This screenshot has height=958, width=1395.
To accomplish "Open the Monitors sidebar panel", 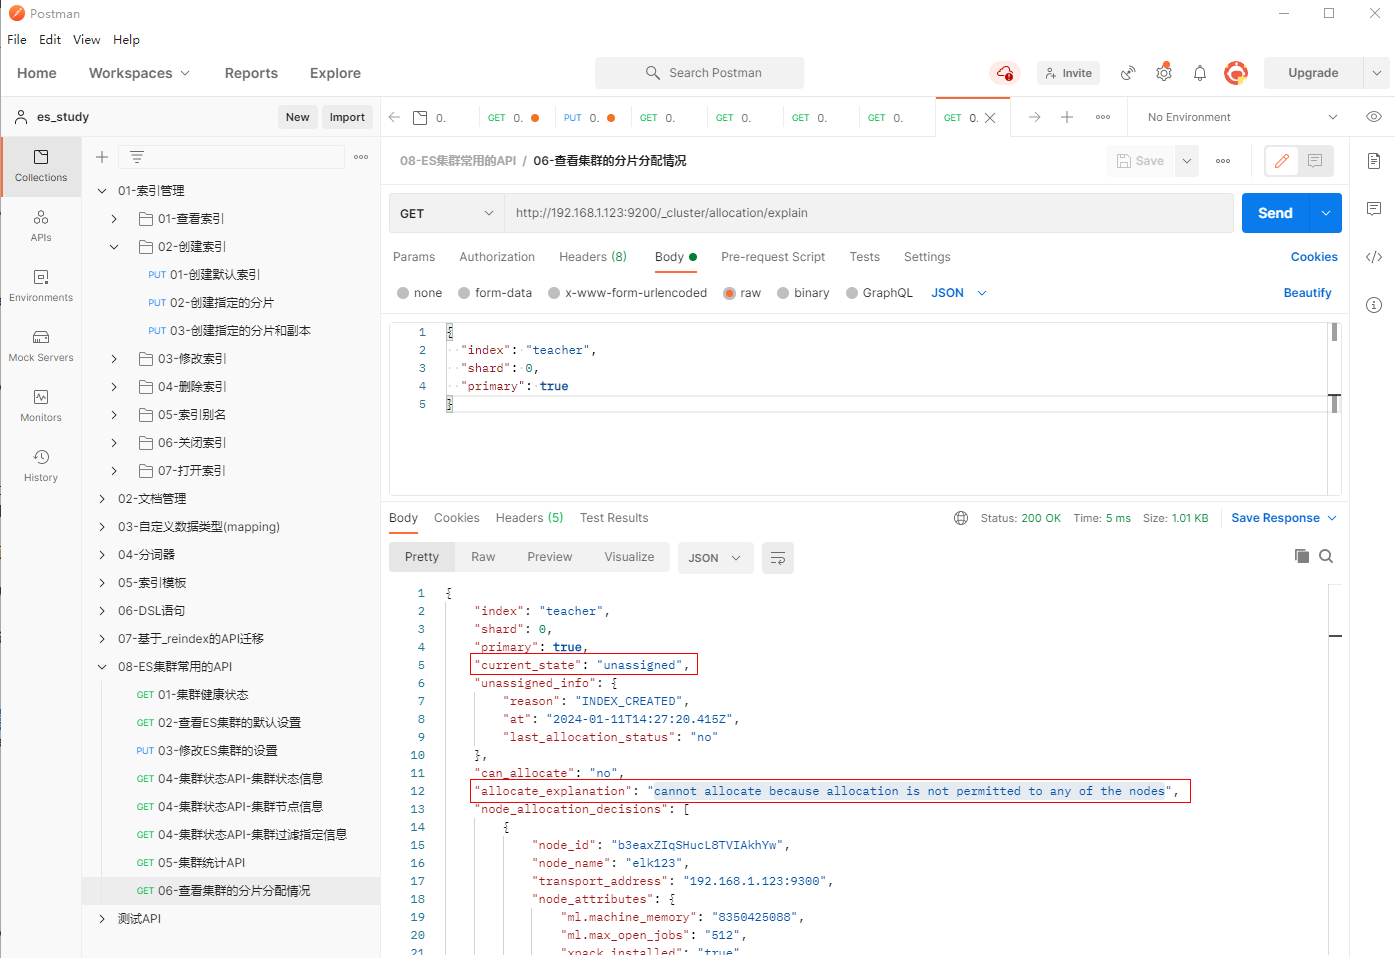I will pyautogui.click(x=41, y=405).
